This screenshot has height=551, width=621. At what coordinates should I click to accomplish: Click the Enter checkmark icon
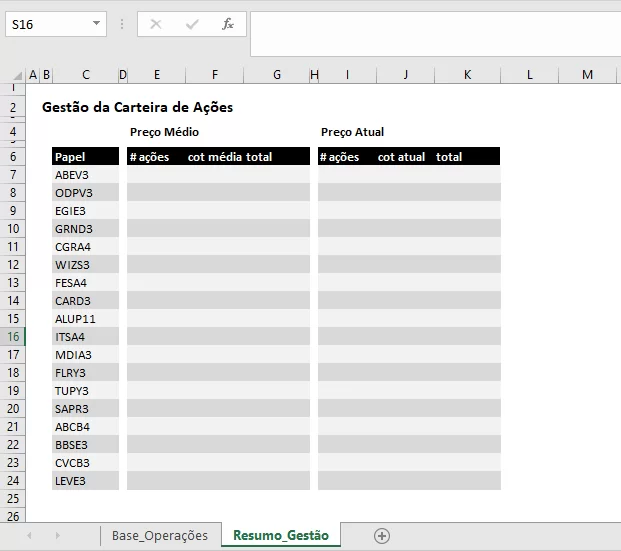192,24
